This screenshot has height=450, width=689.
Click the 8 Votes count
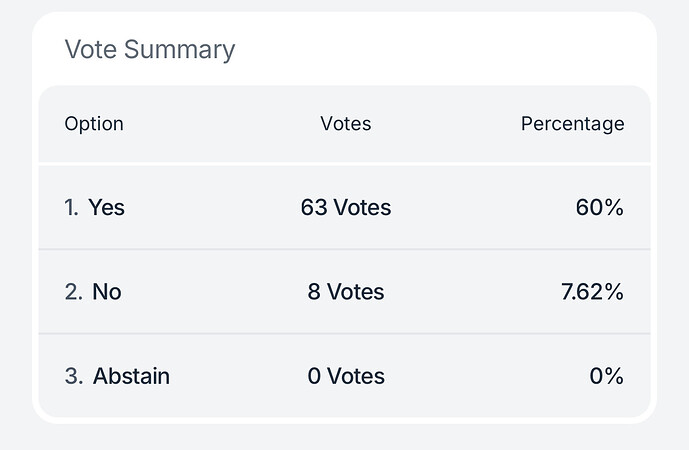click(x=345, y=292)
